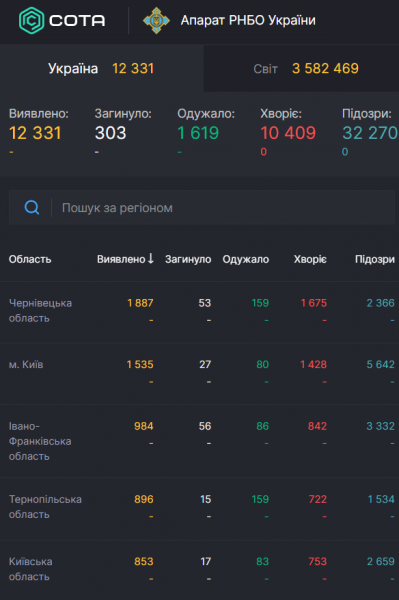
Task: Click Івано-Франківська suspected count 3 332
Action: pyautogui.click(x=380, y=426)
